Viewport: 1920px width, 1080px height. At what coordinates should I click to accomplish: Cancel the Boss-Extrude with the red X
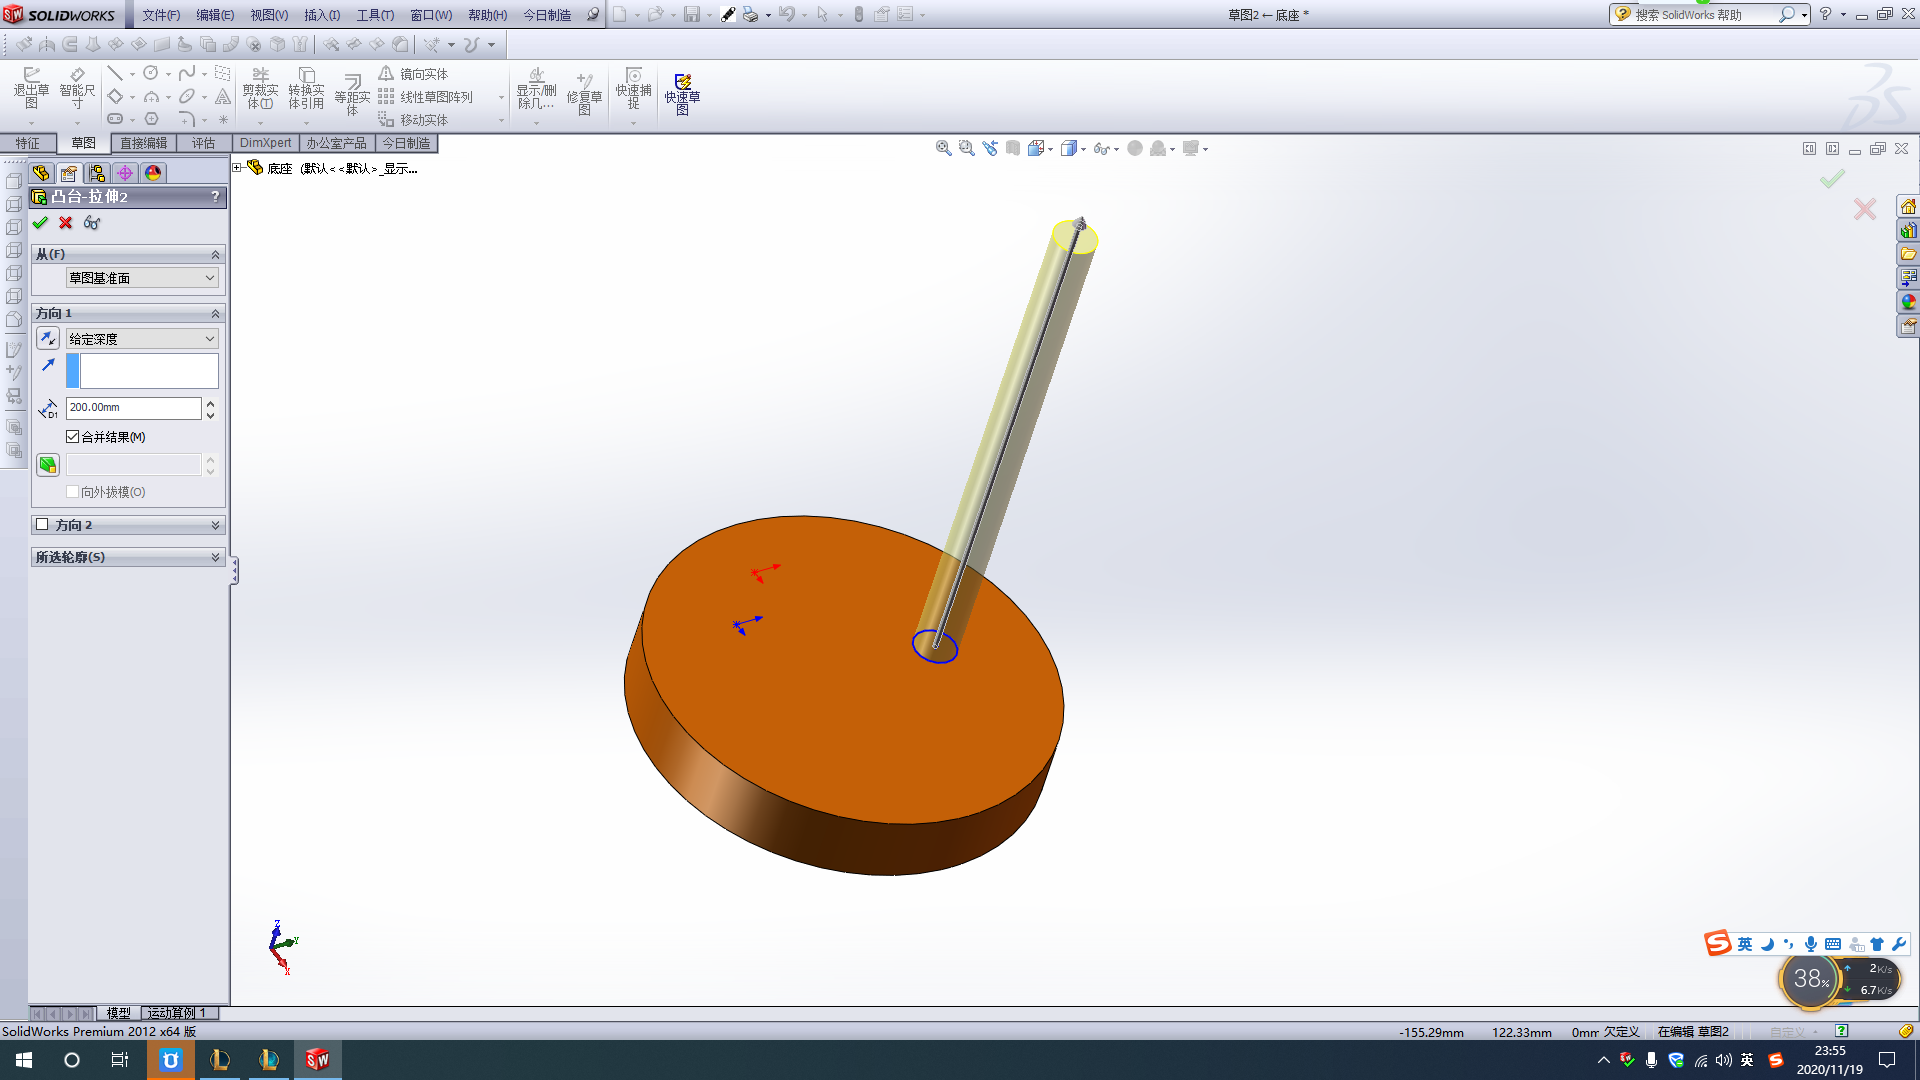(x=66, y=223)
